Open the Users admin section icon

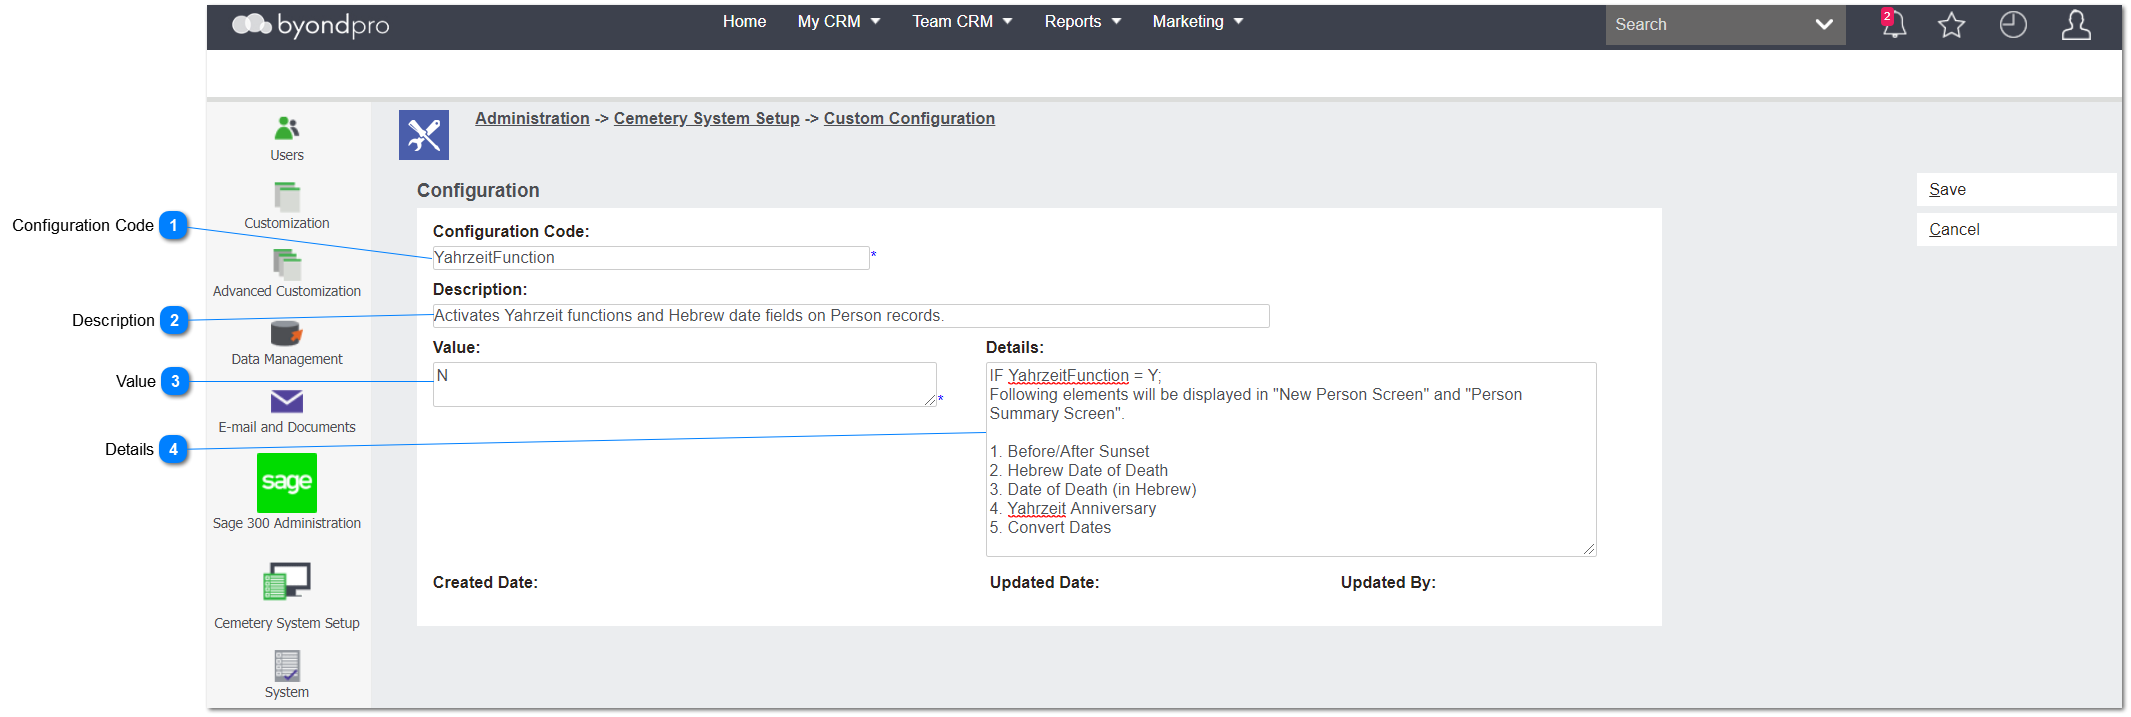[x=287, y=128]
